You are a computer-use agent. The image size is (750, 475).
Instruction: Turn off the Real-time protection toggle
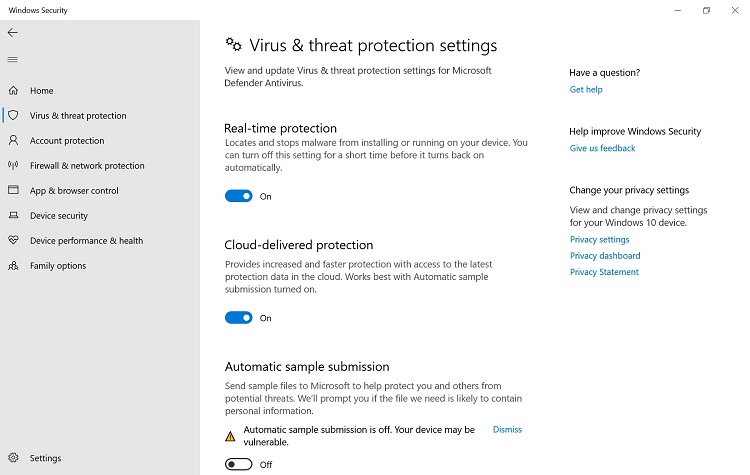click(x=239, y=196)
